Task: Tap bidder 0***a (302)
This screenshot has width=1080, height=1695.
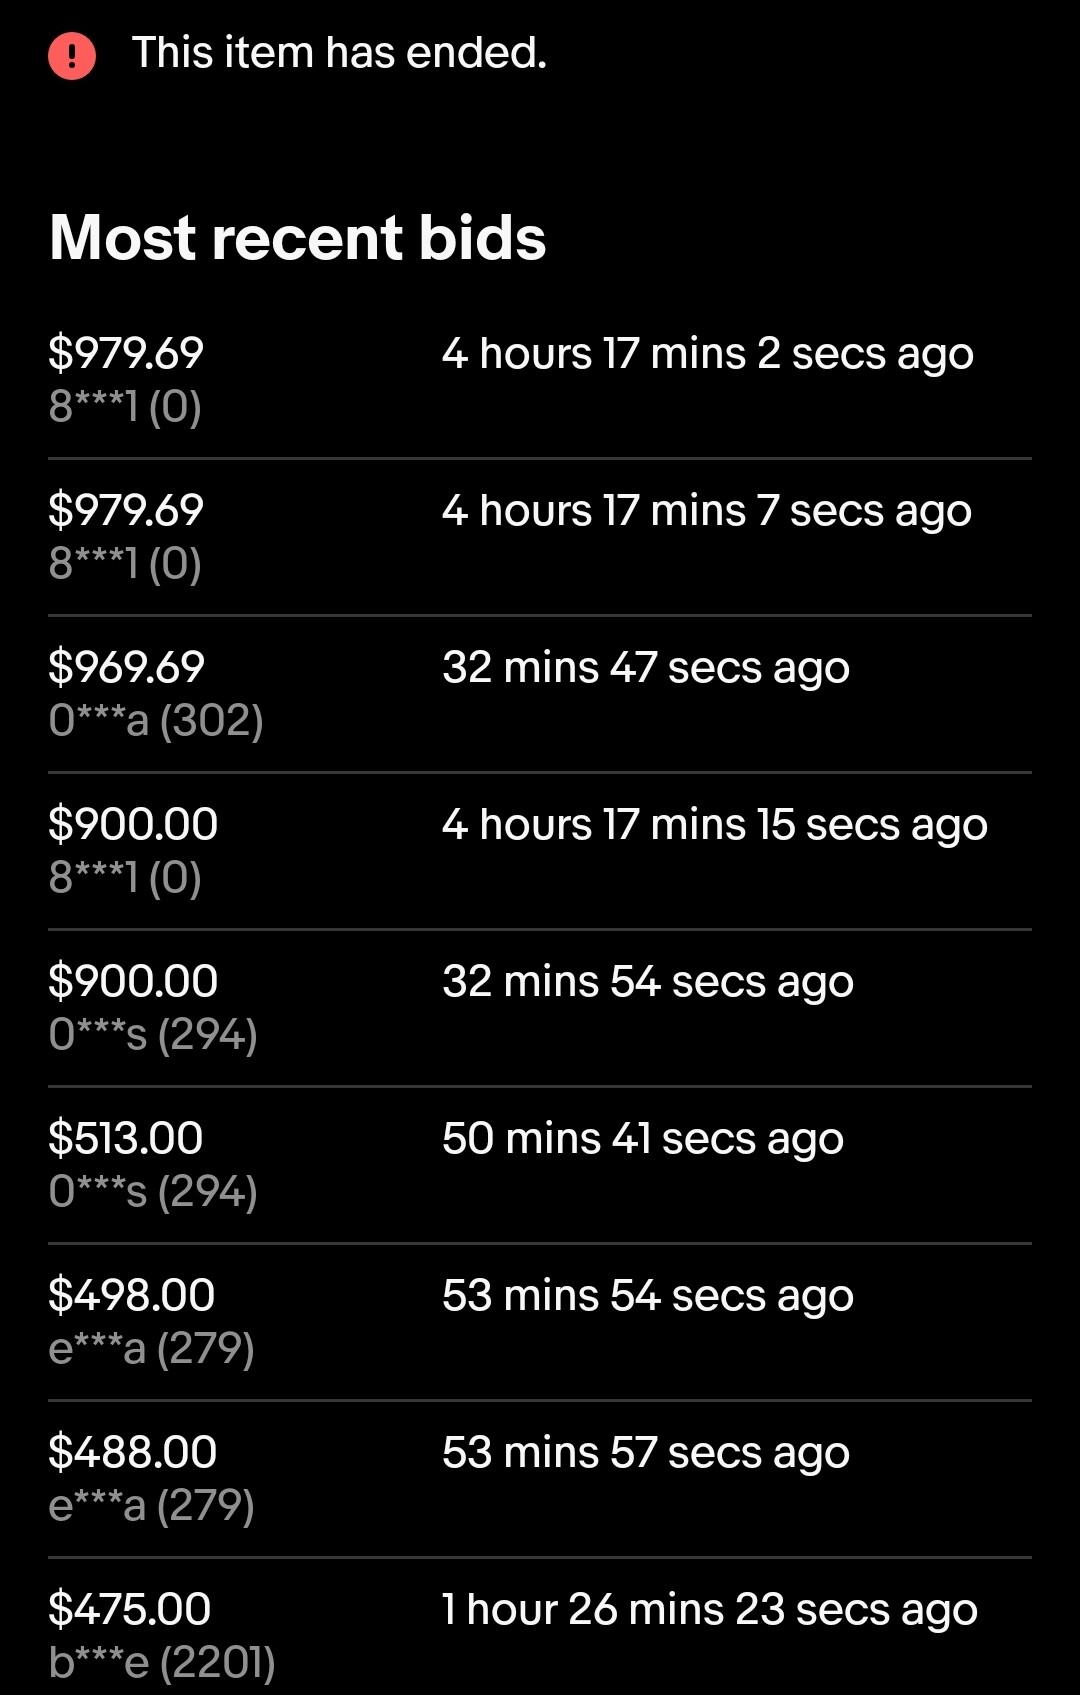Action: (x=156, y=720)
